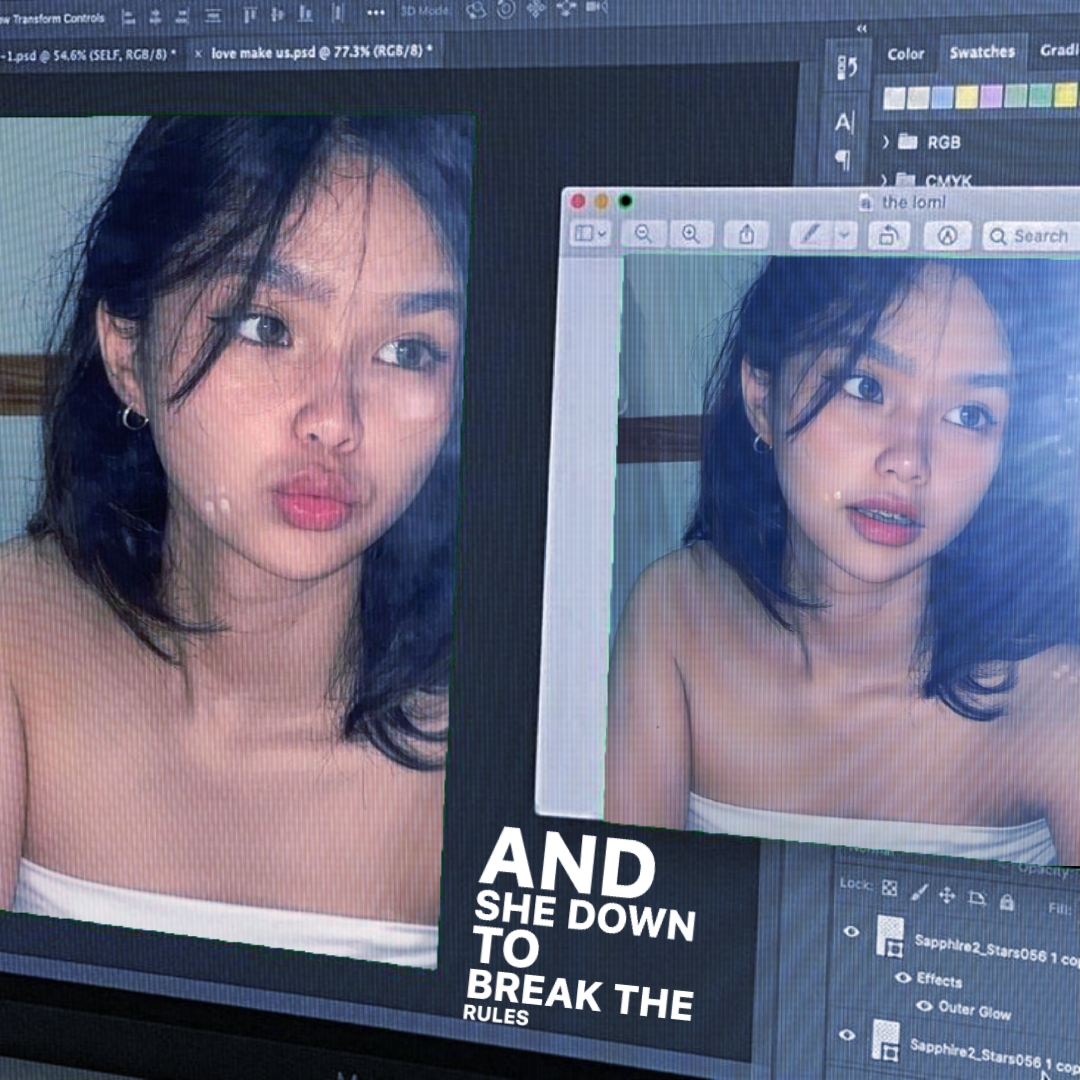Switch to the love make us.psd tab
The height and width of the screenshot is (1080, 1080).
(320, 52)
